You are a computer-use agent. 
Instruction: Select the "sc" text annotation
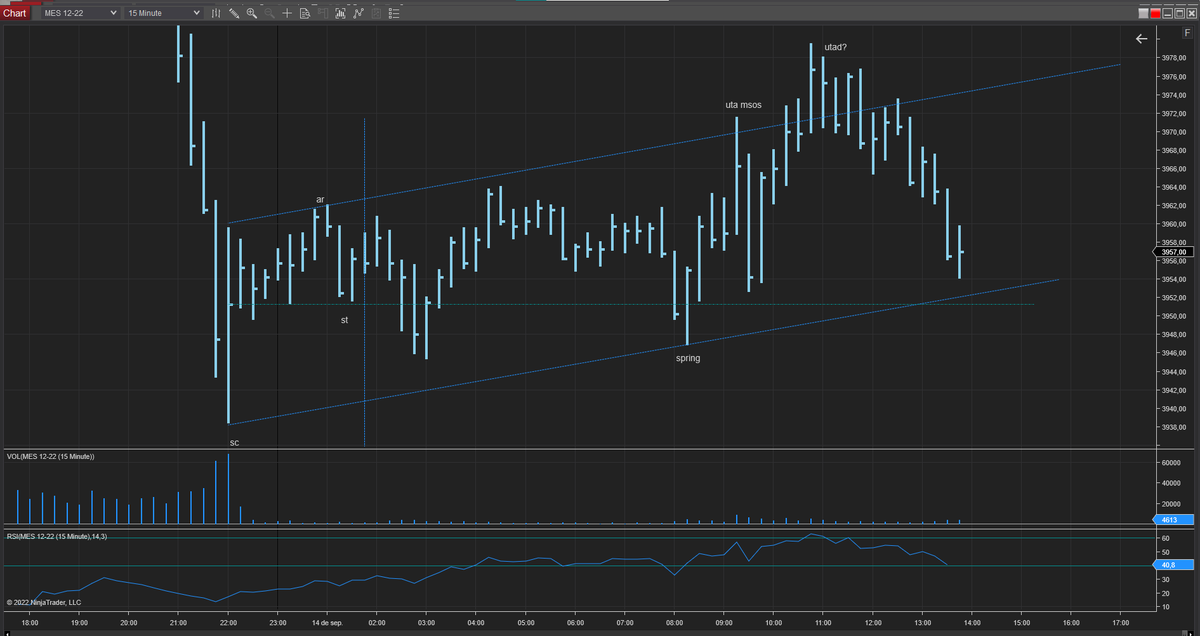[234, 441]
